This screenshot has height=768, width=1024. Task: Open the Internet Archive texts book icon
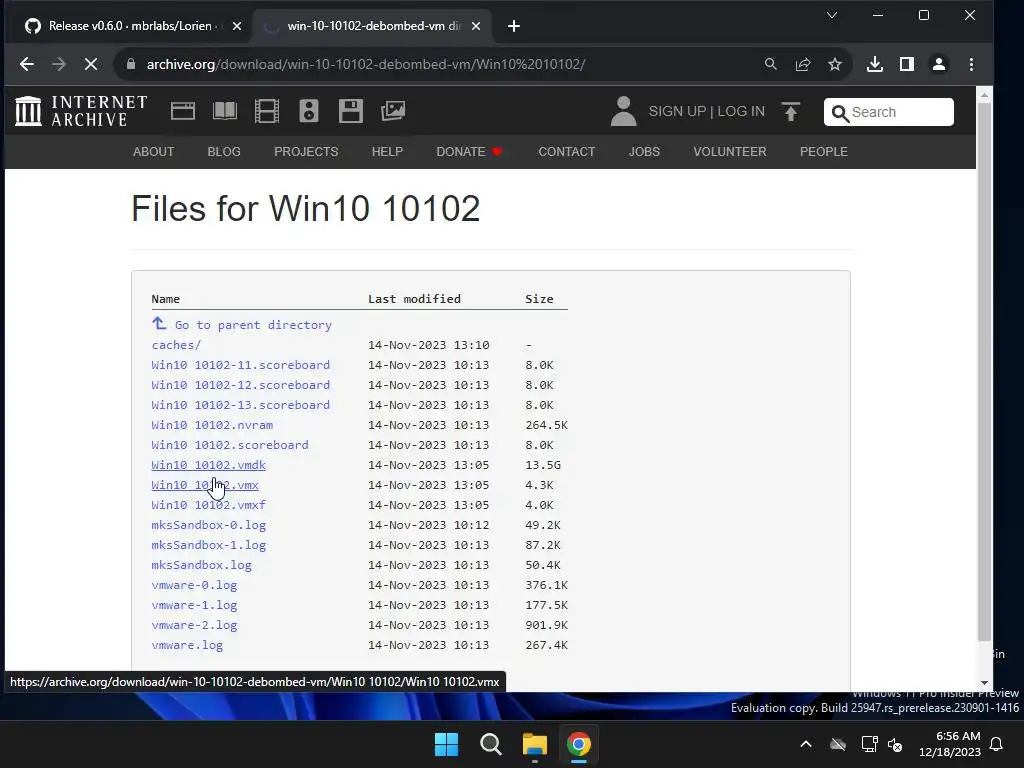tap(225, 111)
